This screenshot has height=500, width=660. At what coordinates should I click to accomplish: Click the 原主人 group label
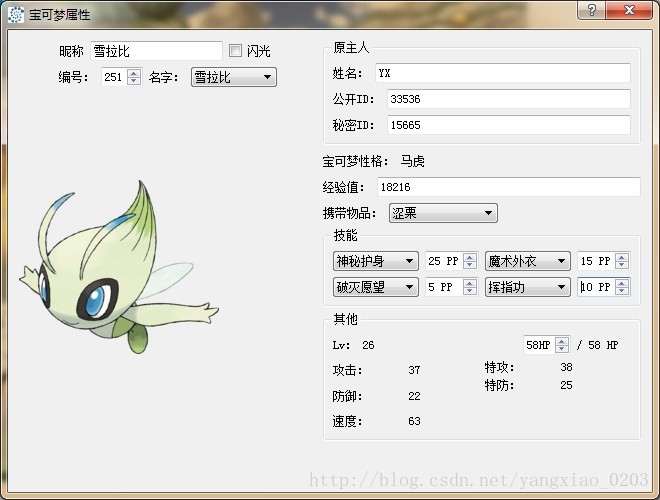coord(351,48)
